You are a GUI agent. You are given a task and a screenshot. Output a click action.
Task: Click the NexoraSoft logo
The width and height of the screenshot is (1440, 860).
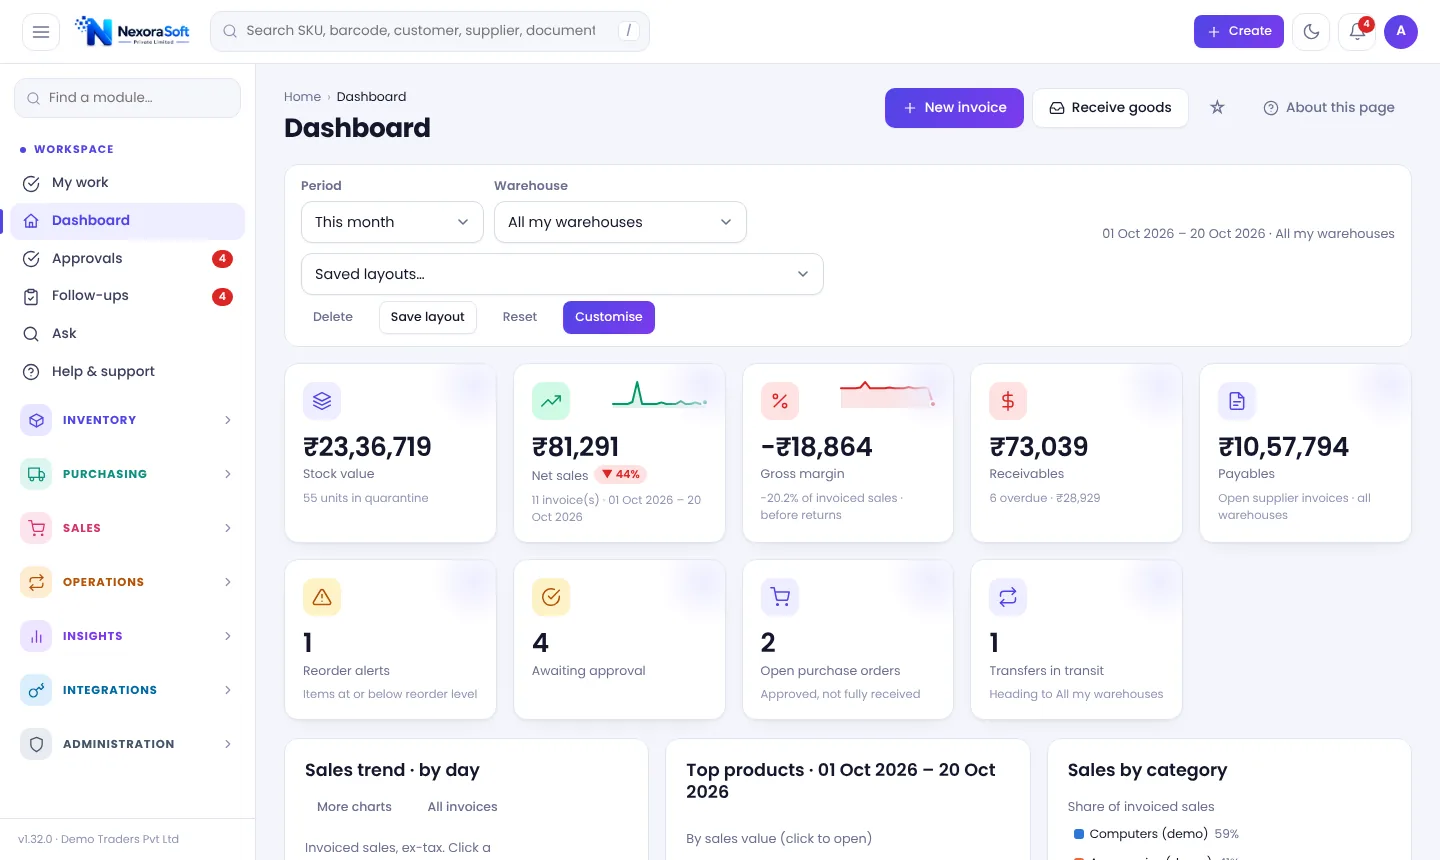[x=132, y=32]
